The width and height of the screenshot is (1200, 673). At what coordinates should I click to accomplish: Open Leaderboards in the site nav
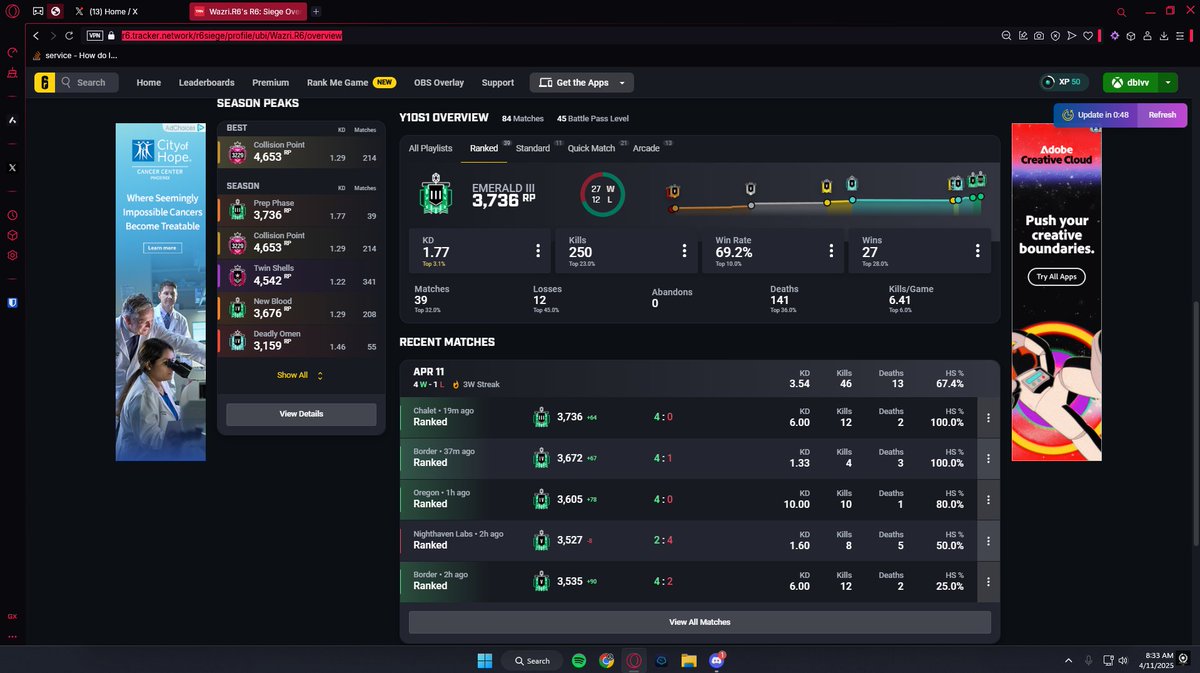coord(207,83)
